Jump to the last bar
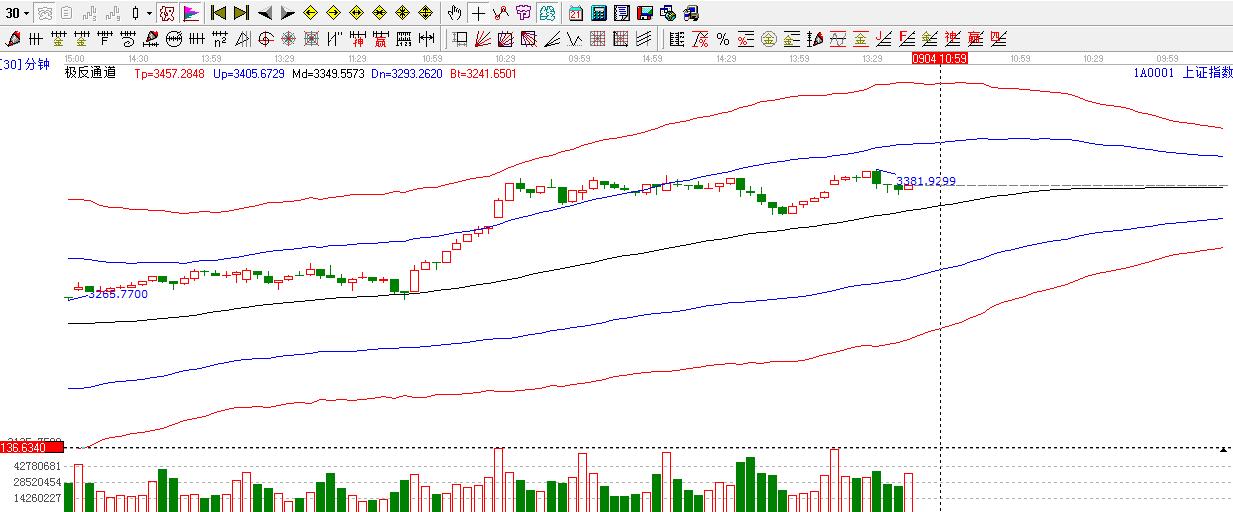 [x=241, y=13]
